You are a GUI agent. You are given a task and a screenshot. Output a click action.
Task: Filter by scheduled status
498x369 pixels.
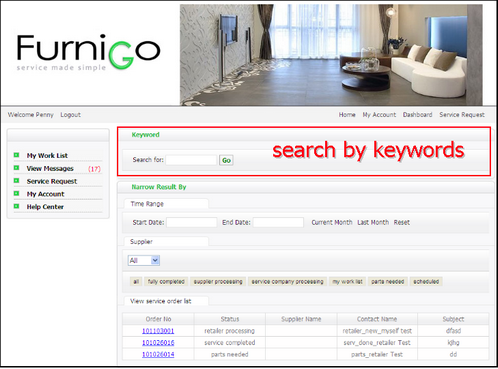(x=426, y=281)
